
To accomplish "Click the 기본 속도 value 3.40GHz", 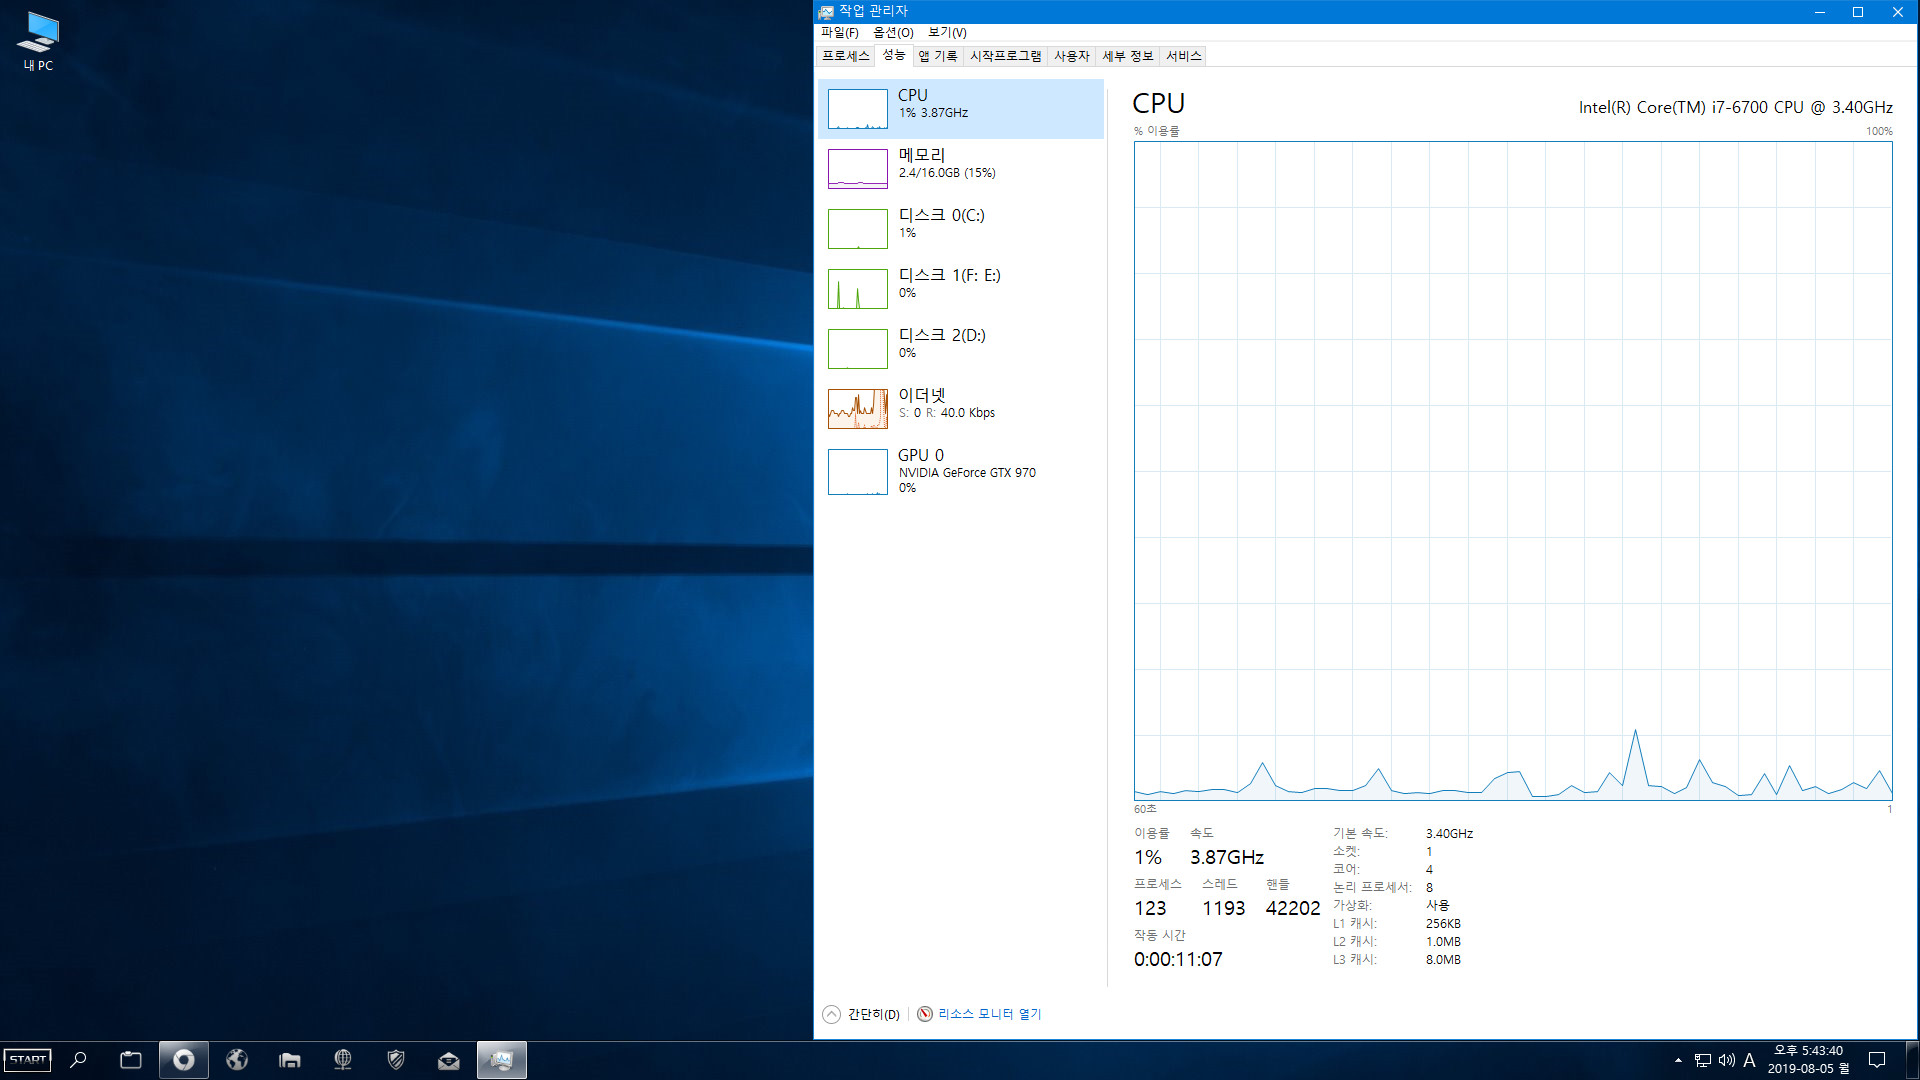I will pos(1449,834).
